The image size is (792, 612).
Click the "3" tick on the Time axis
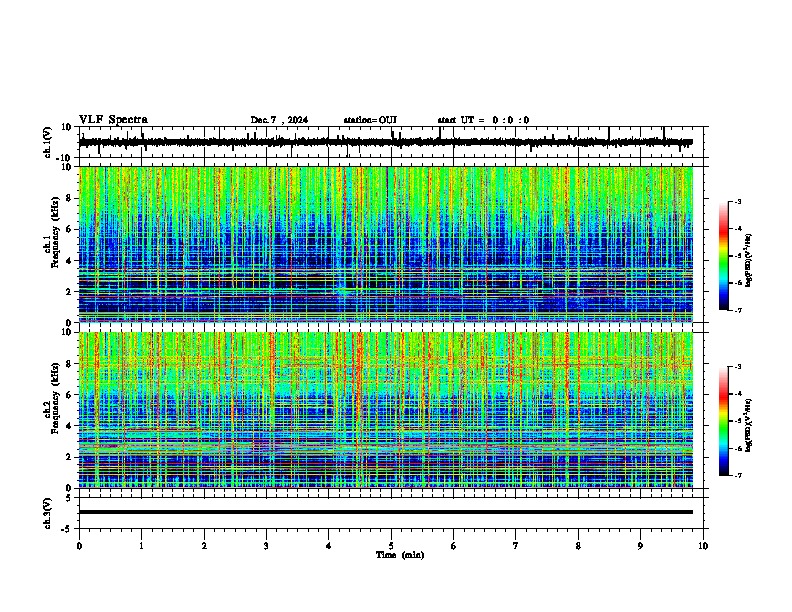click(266, 546)
